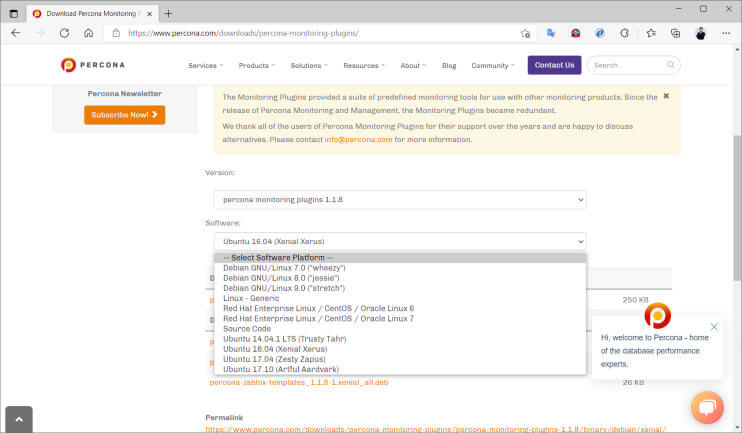Image resolution: width=742 pixels, height=433 pixels.
Task: Open the user profile avatar
Action: coord(700,33)
